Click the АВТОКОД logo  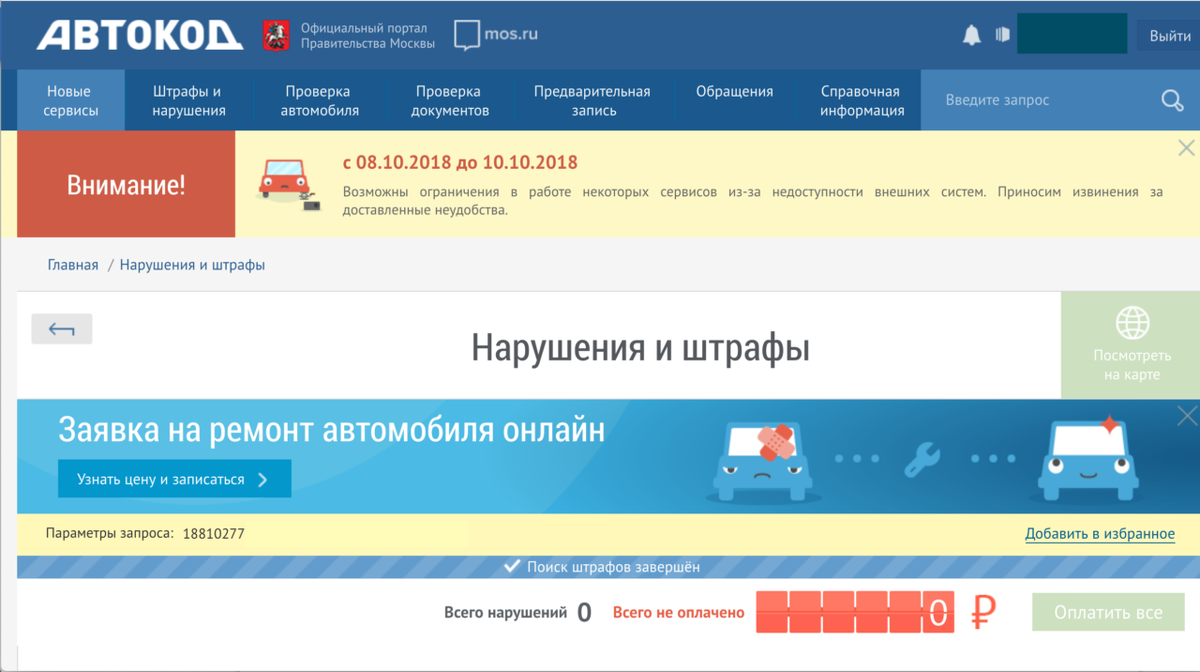pos(140,33)
